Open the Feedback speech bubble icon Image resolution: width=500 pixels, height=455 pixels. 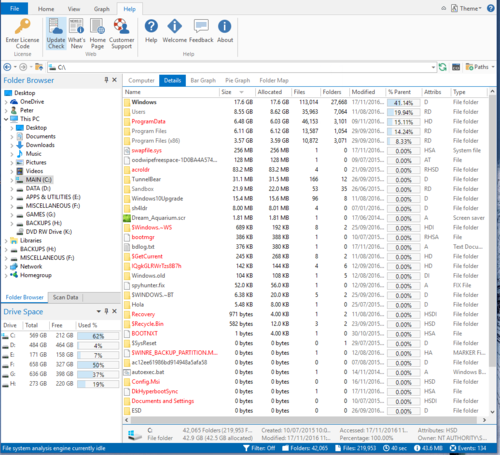[x=201, y=26]
